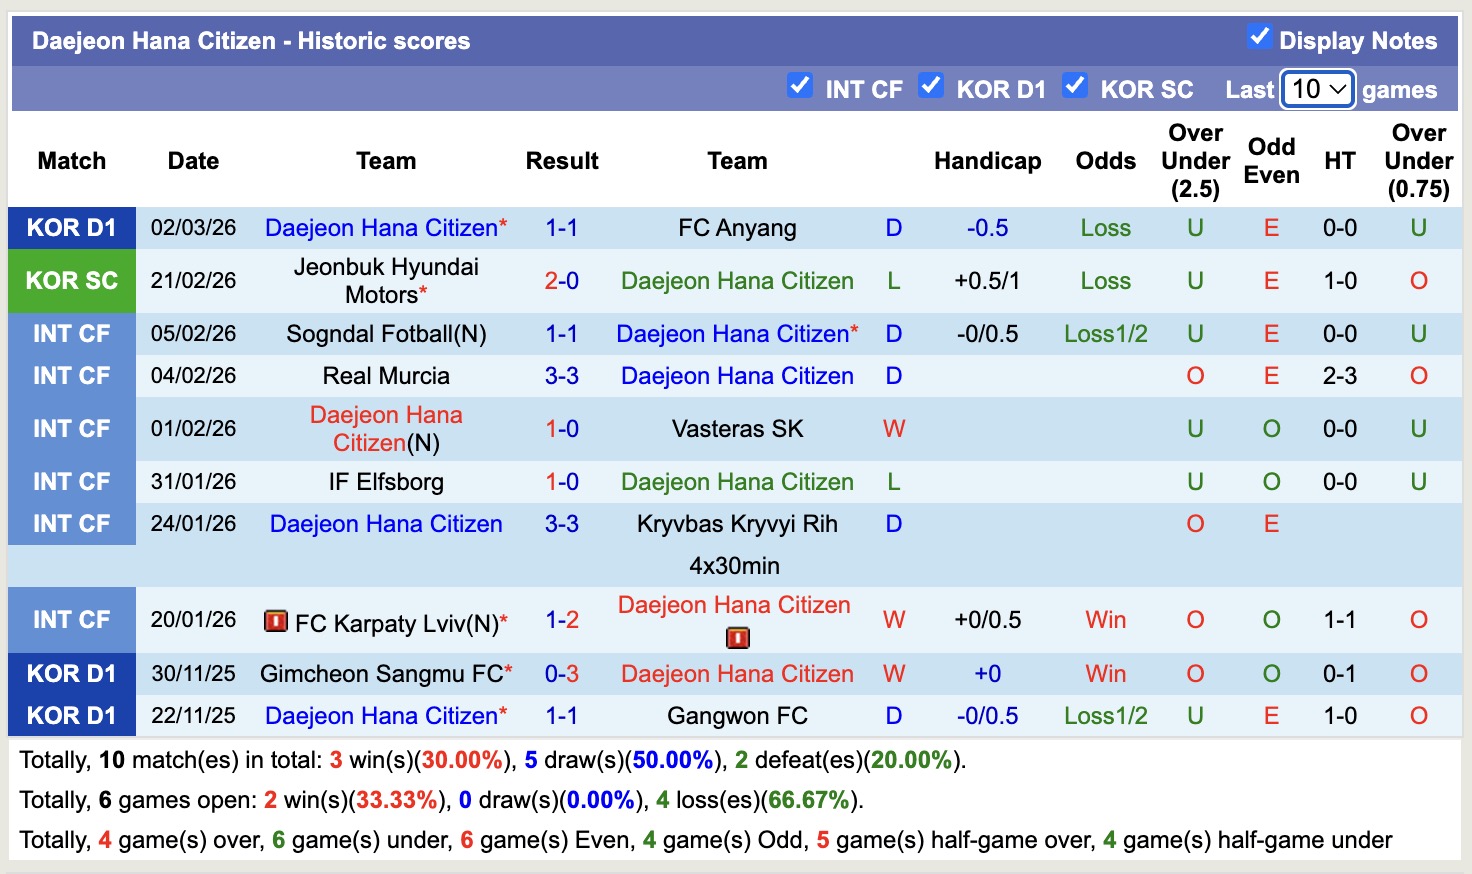
Task: Open the Gangwon FC team page
Action: (x=737, y=715)
